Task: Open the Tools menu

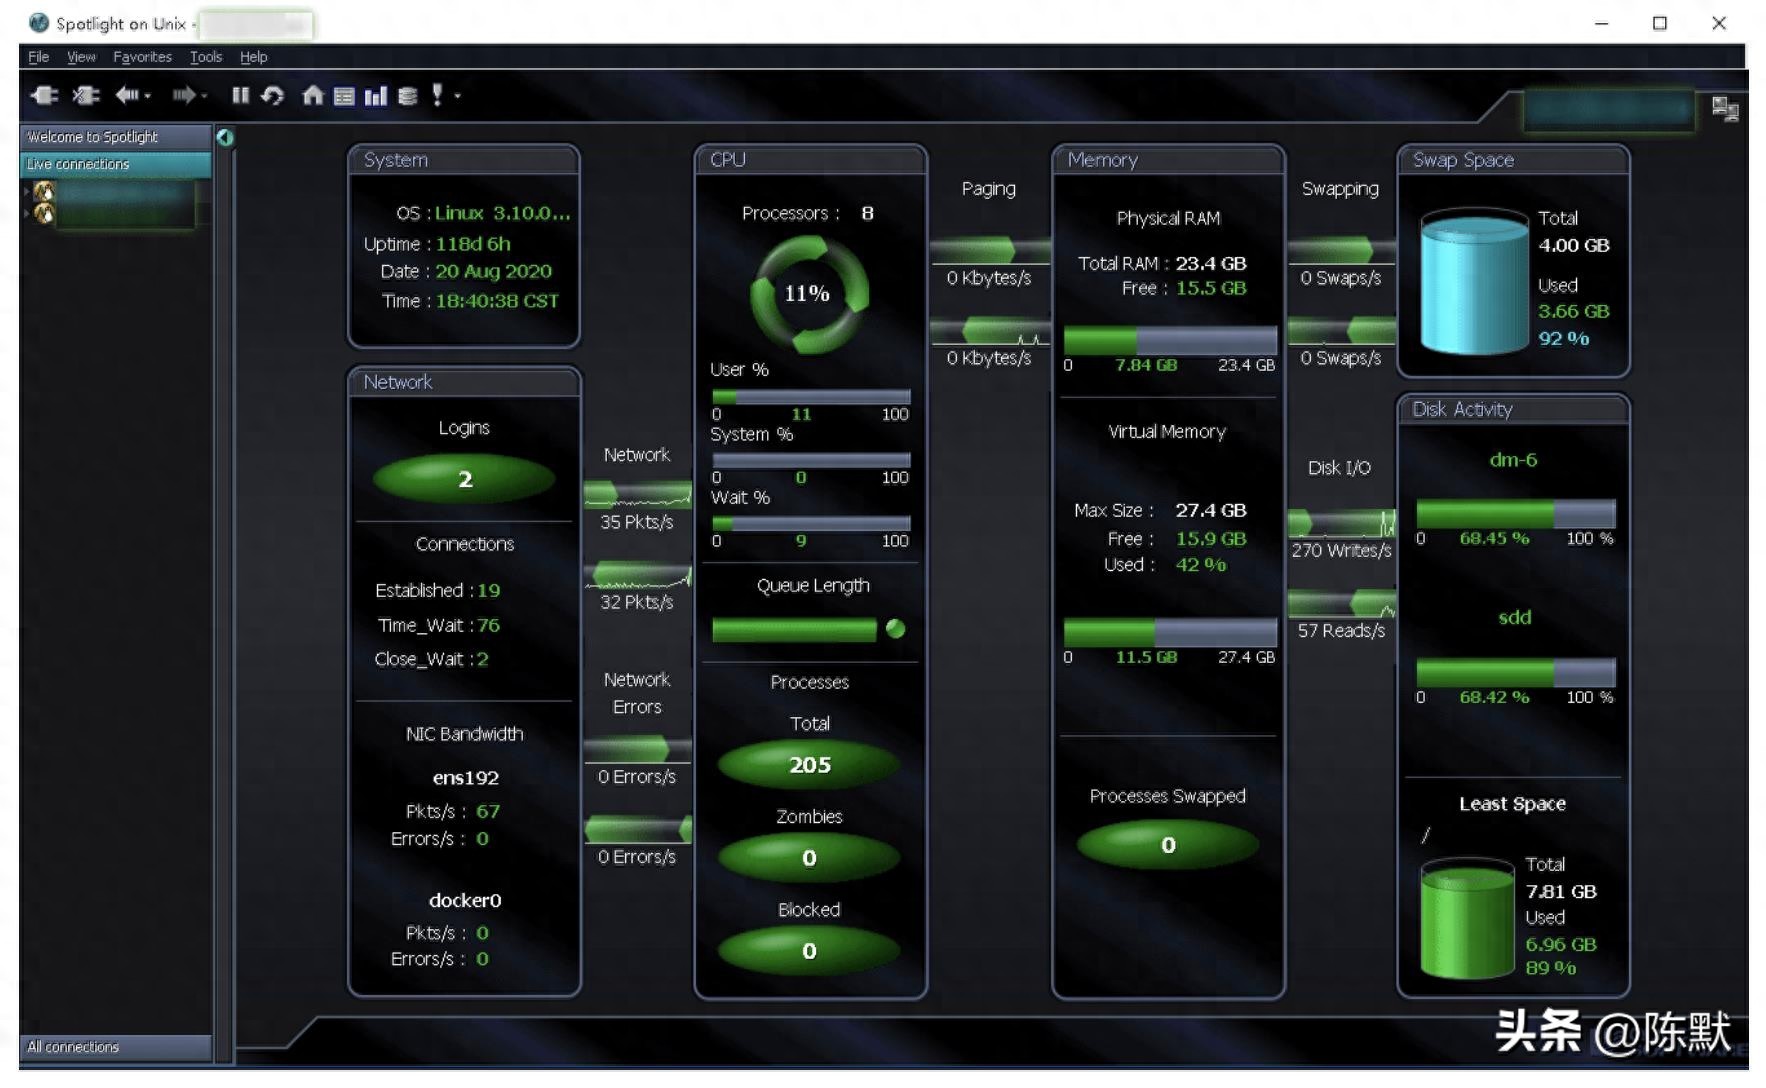Action: [x=206, y=57]
